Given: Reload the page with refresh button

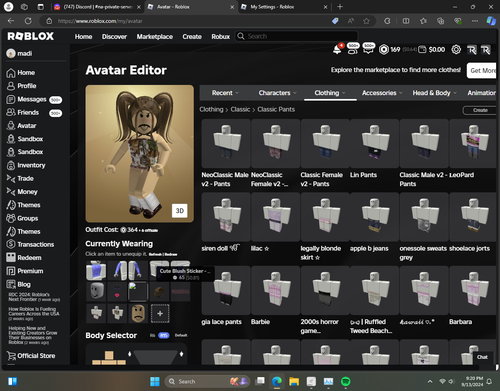Looking at the screenshot, I should [x=28, y=21].
